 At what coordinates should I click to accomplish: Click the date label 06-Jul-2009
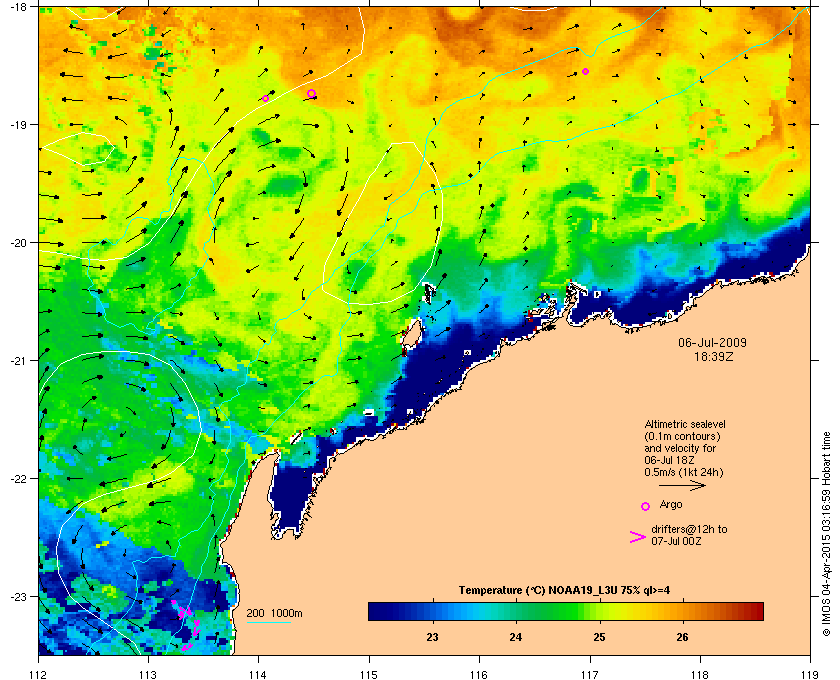click(x=712, y=342)
